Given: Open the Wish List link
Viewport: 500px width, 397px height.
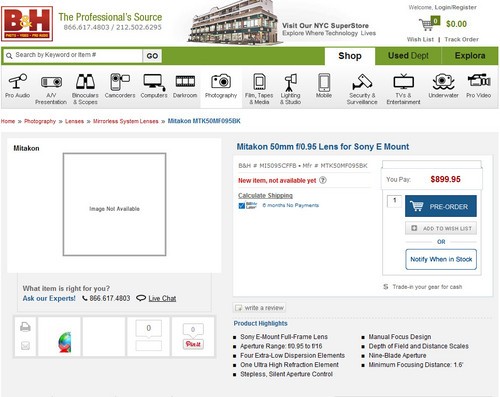Looking at the screenshot, I should 420,39.
